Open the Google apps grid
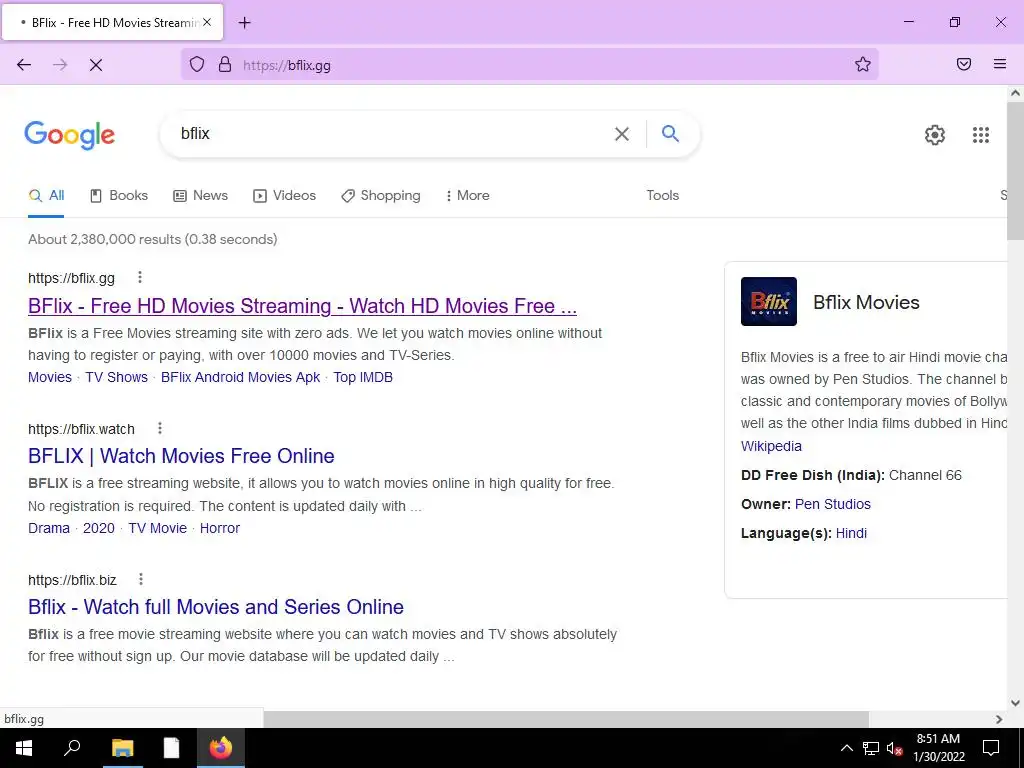Image resolution: width=1024 pixels, height=768 pixels. (981, 135)
